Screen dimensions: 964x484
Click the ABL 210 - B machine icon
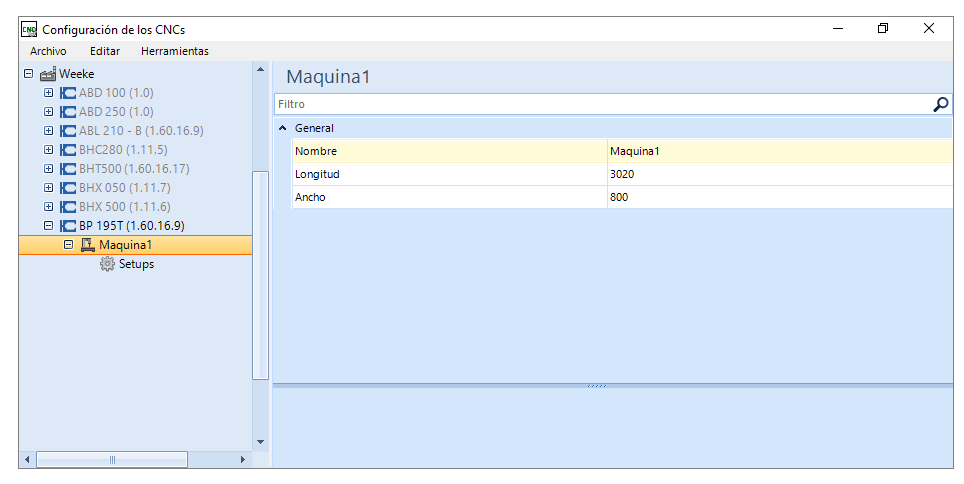pos(68,131)
